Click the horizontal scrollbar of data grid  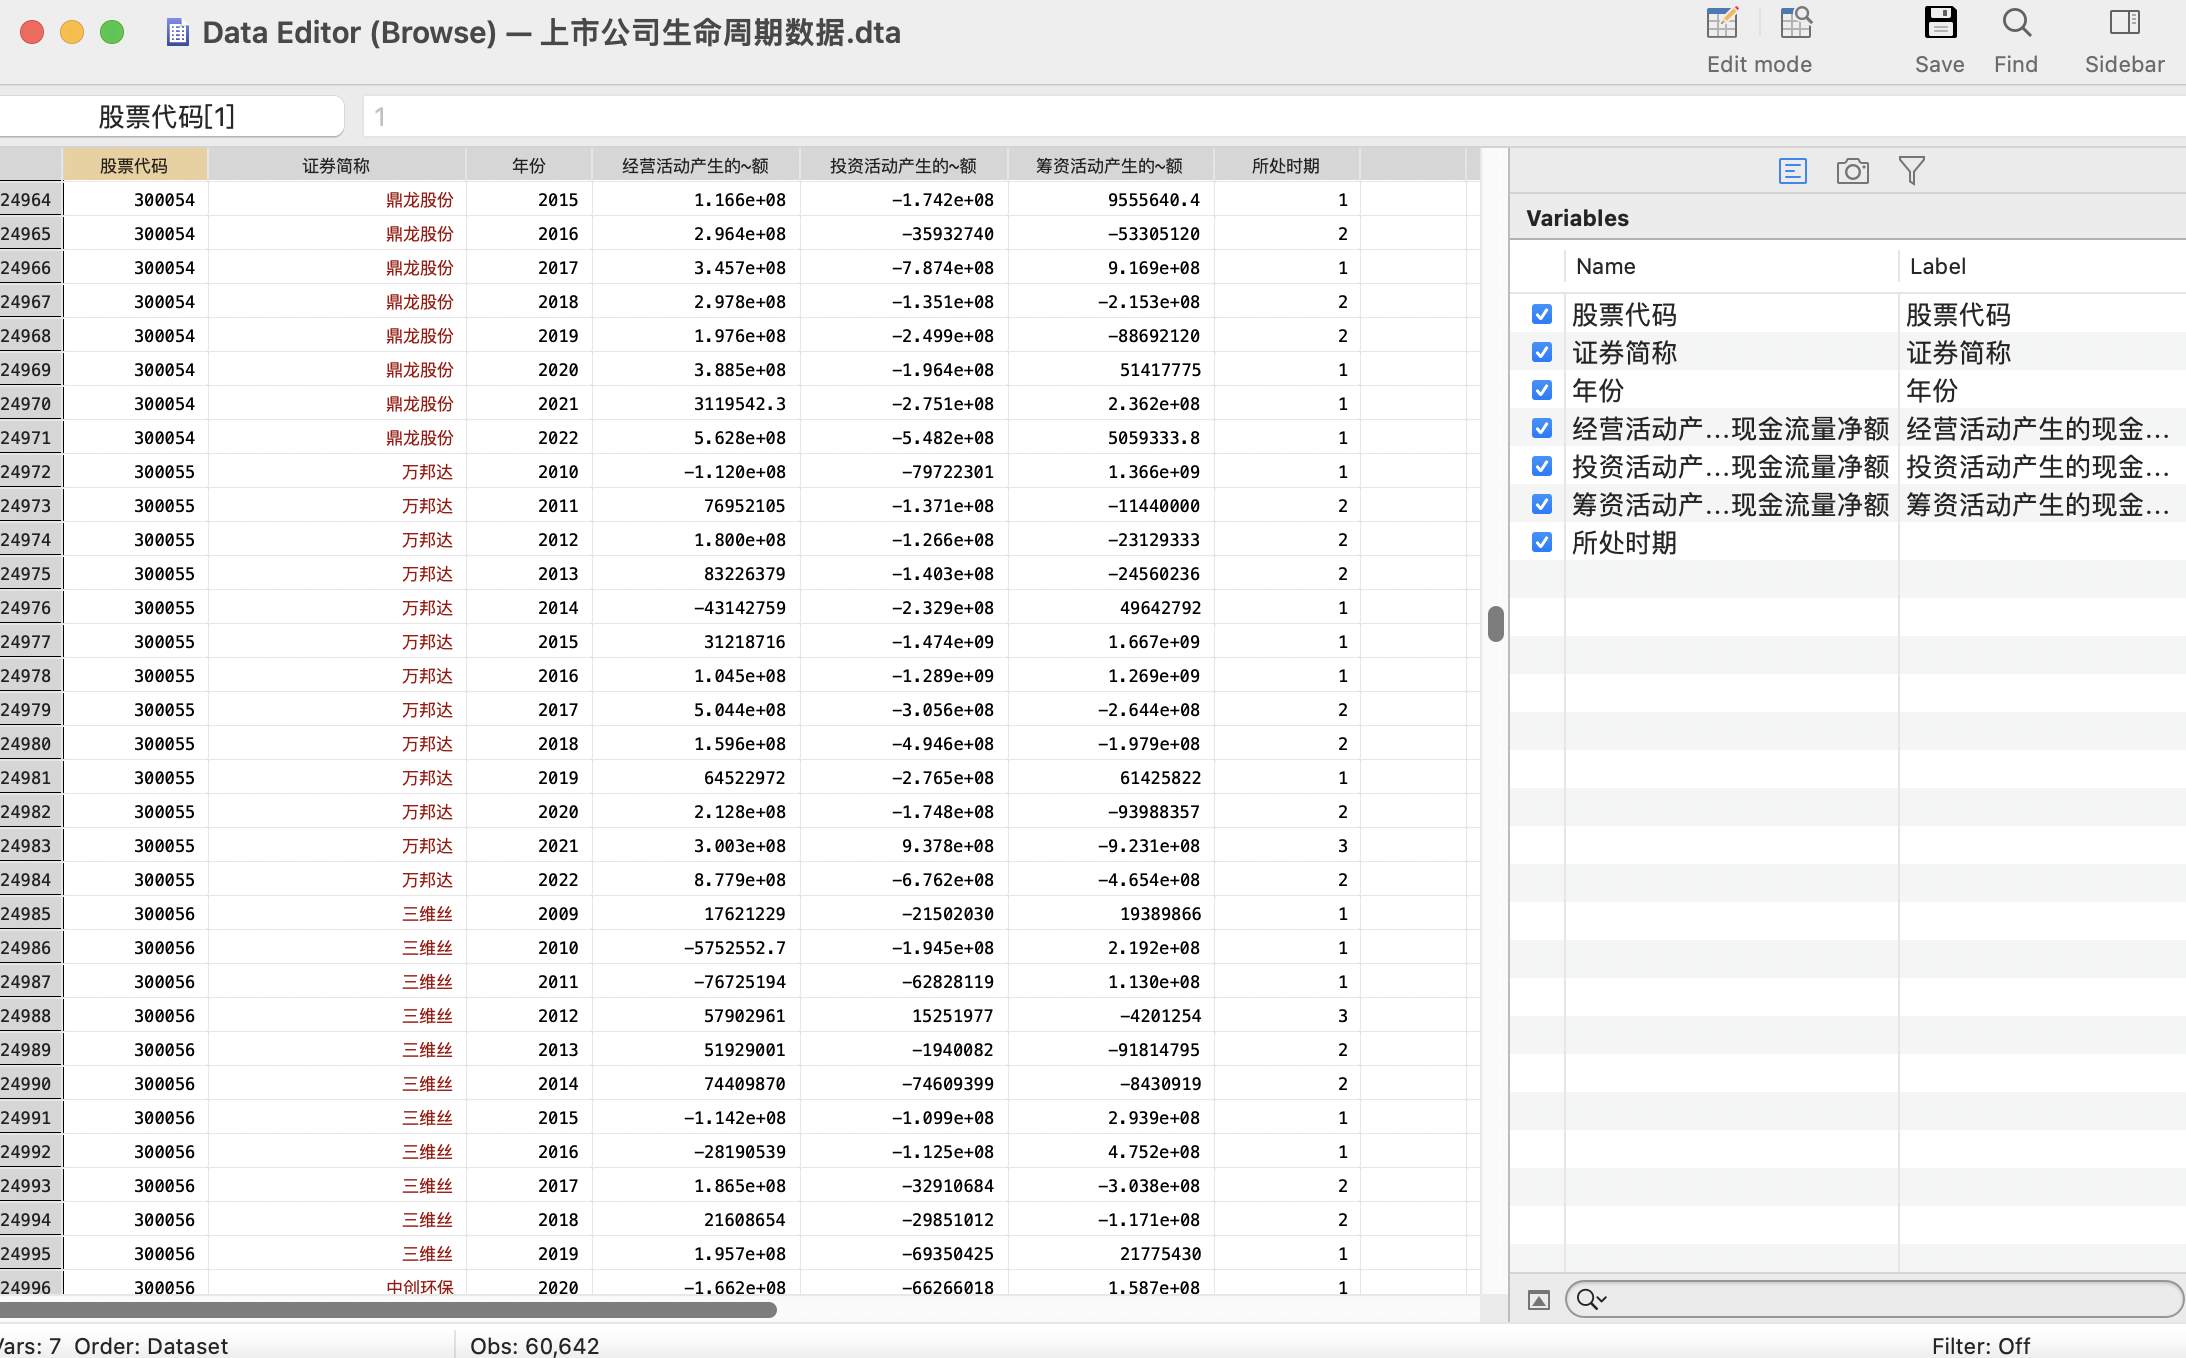click(x=390, y=1310)
